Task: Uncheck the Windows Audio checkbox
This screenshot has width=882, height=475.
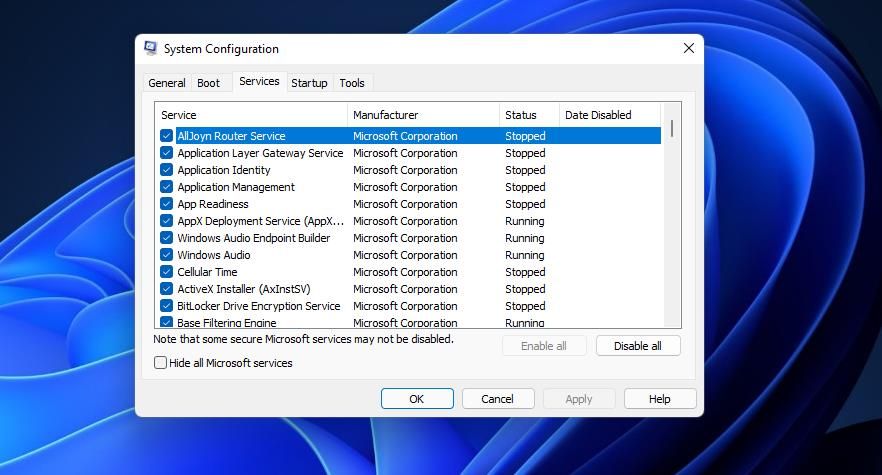Action: click(166, 254)
